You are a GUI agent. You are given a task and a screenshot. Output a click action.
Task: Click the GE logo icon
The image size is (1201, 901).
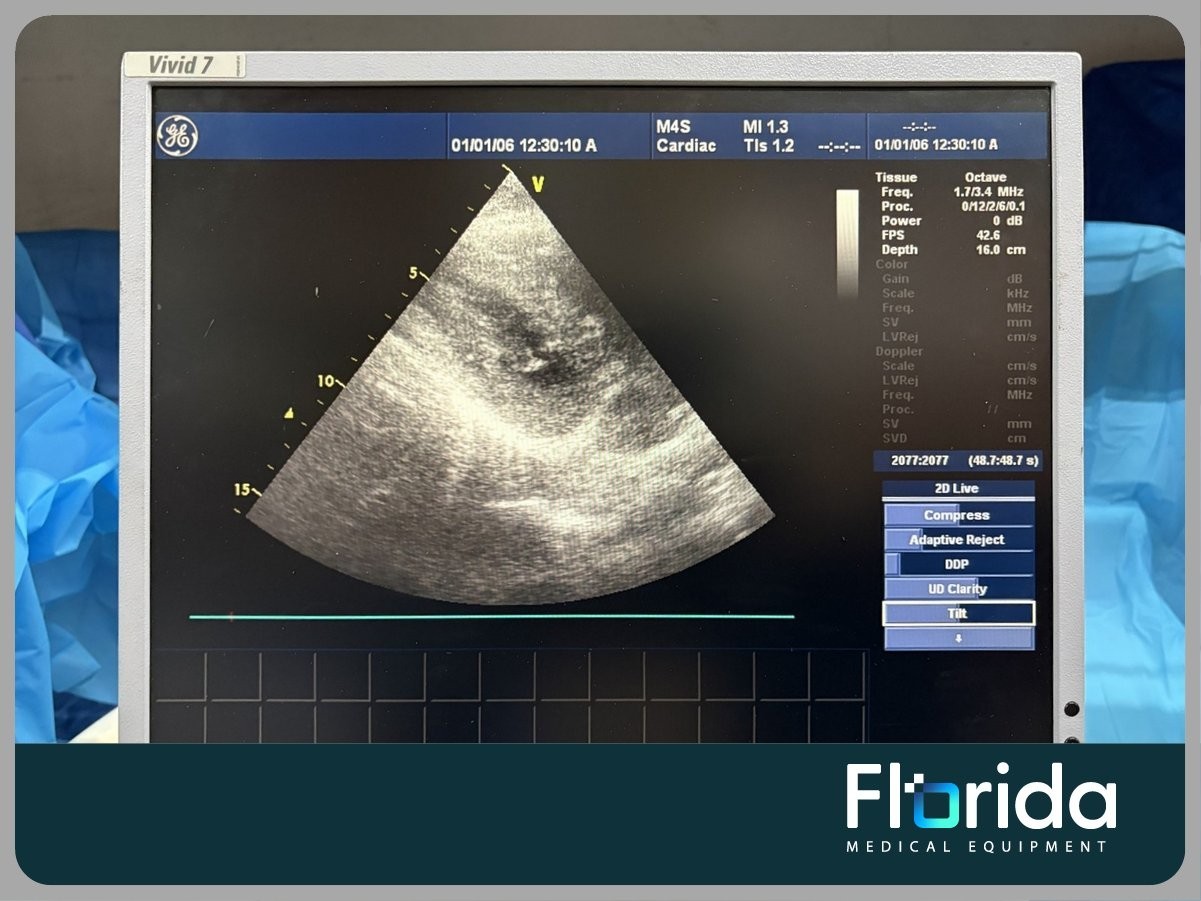coord(177,136)
